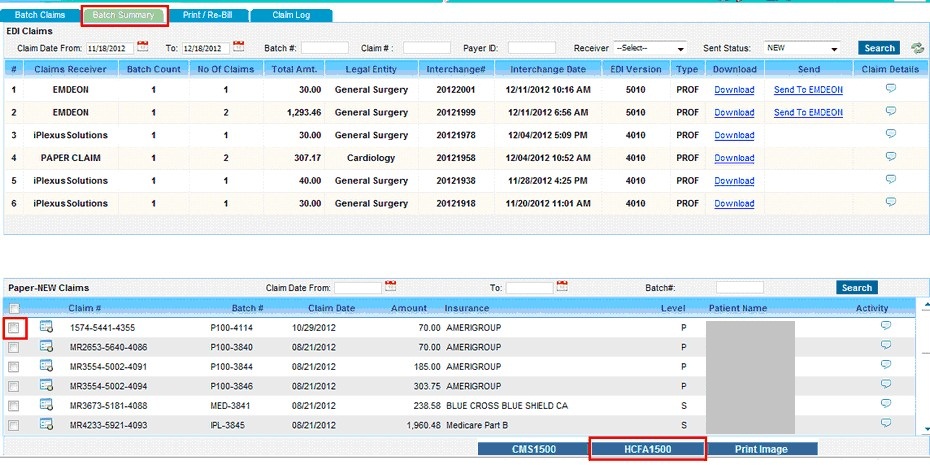Download the PAPER CLAIM batch 20121958

(734, 158)
